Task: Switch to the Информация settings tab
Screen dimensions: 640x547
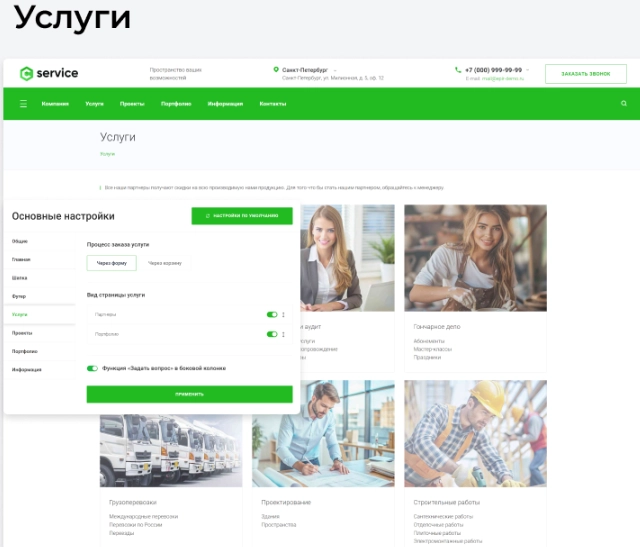Action: pyautogui.click(x=39, y=370)
